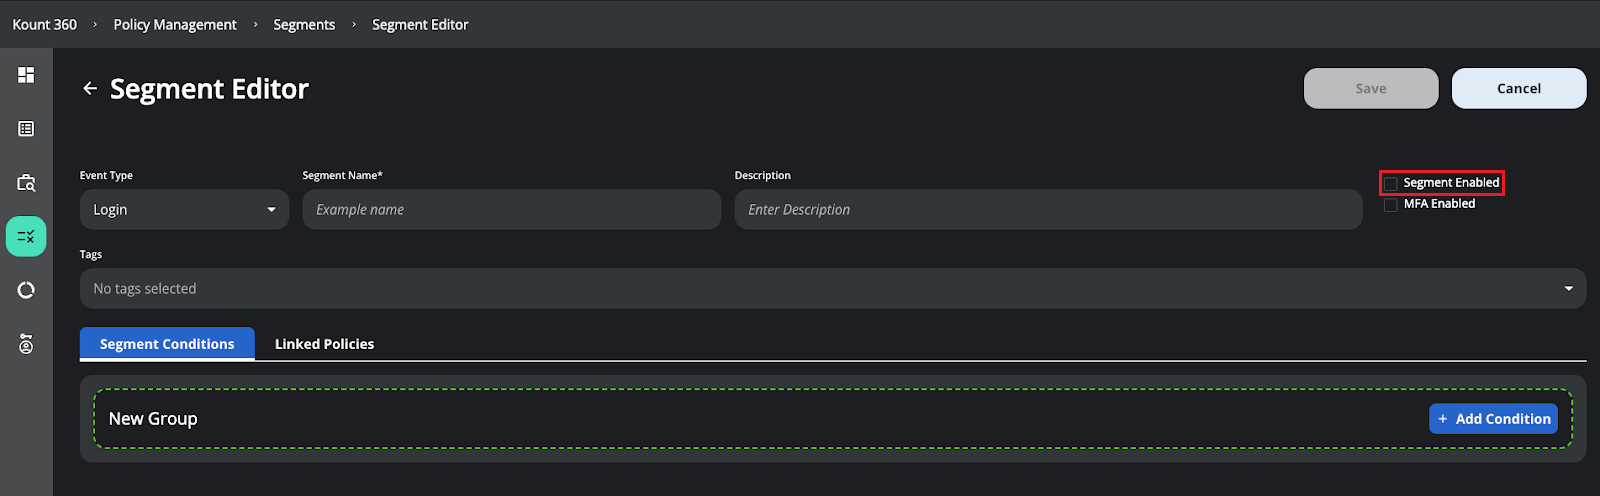The image size is (1600, 496).
Task: Click the No tags selected field
Action: [x=833, y=289]
